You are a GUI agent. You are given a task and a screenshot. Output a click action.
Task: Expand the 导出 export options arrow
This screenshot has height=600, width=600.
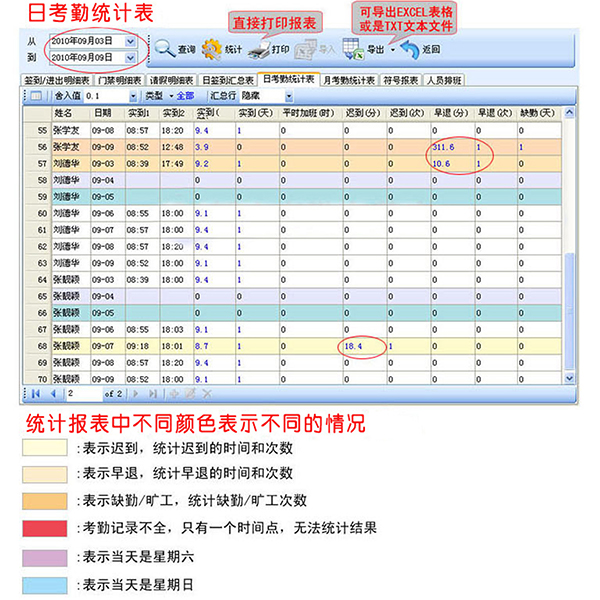click(393, 50)
